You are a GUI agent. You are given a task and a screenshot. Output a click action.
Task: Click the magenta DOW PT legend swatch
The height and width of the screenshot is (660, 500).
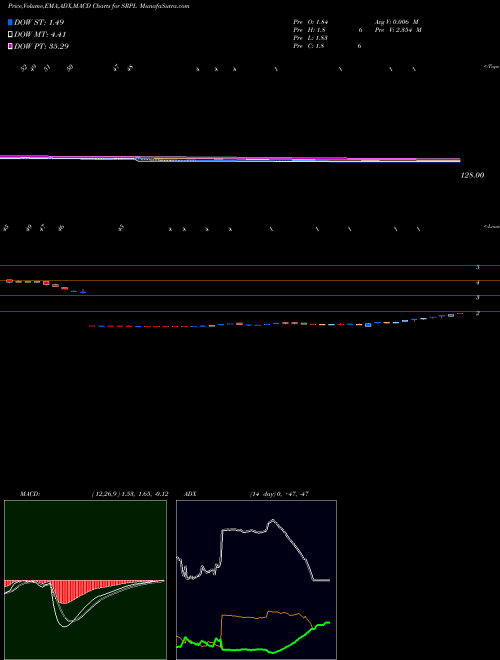tap(10, 46)
